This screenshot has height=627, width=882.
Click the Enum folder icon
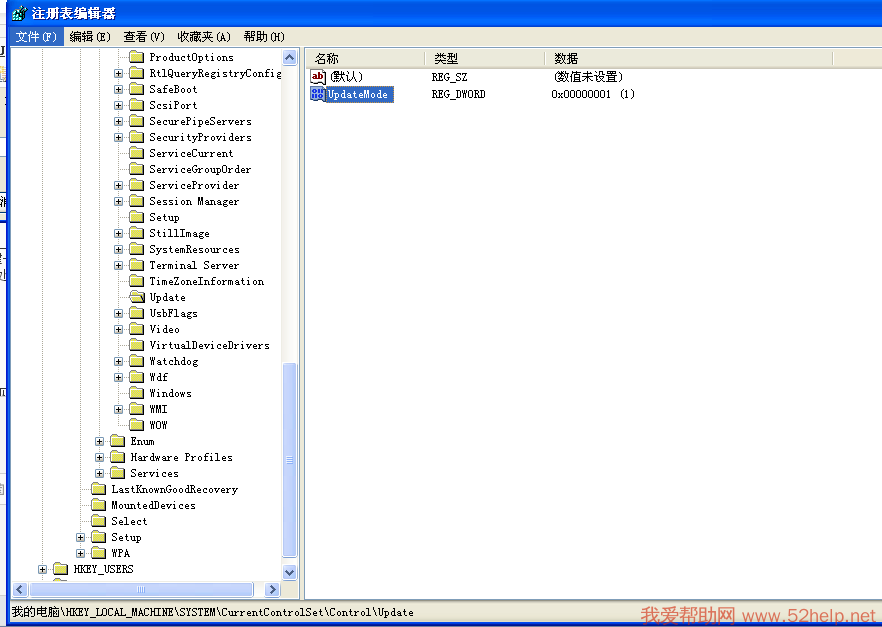[x=118, y=441]
